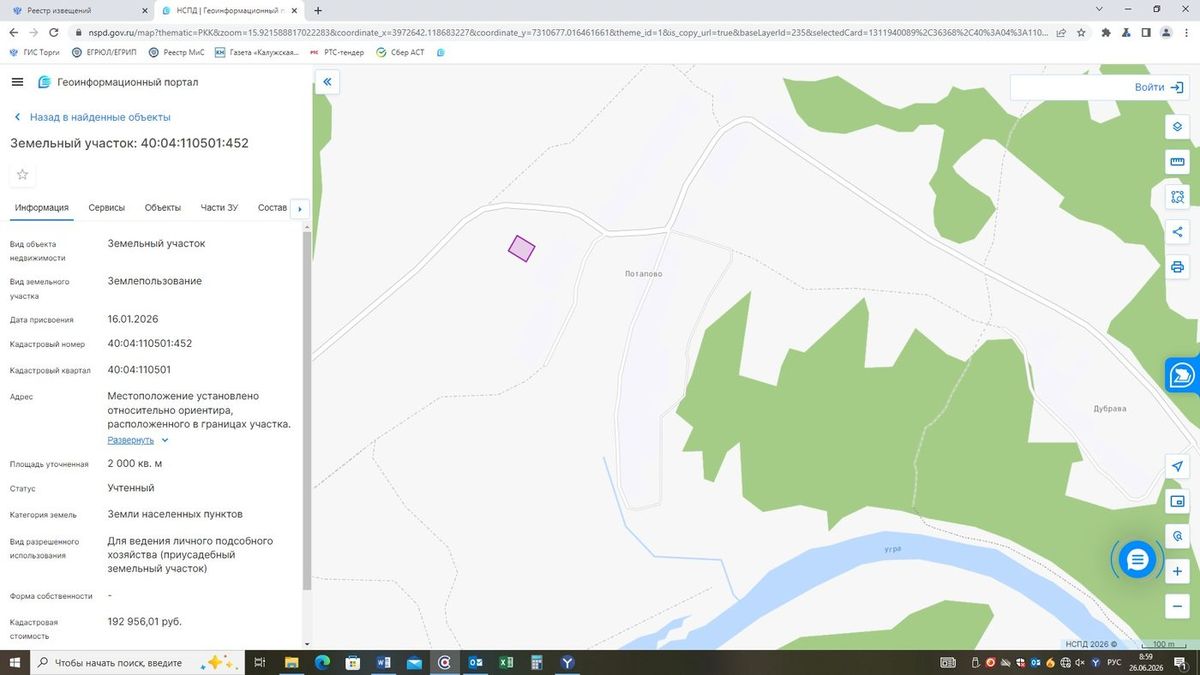Launch Word from the taskbar

pyautogui.click(x=383, y=662)
